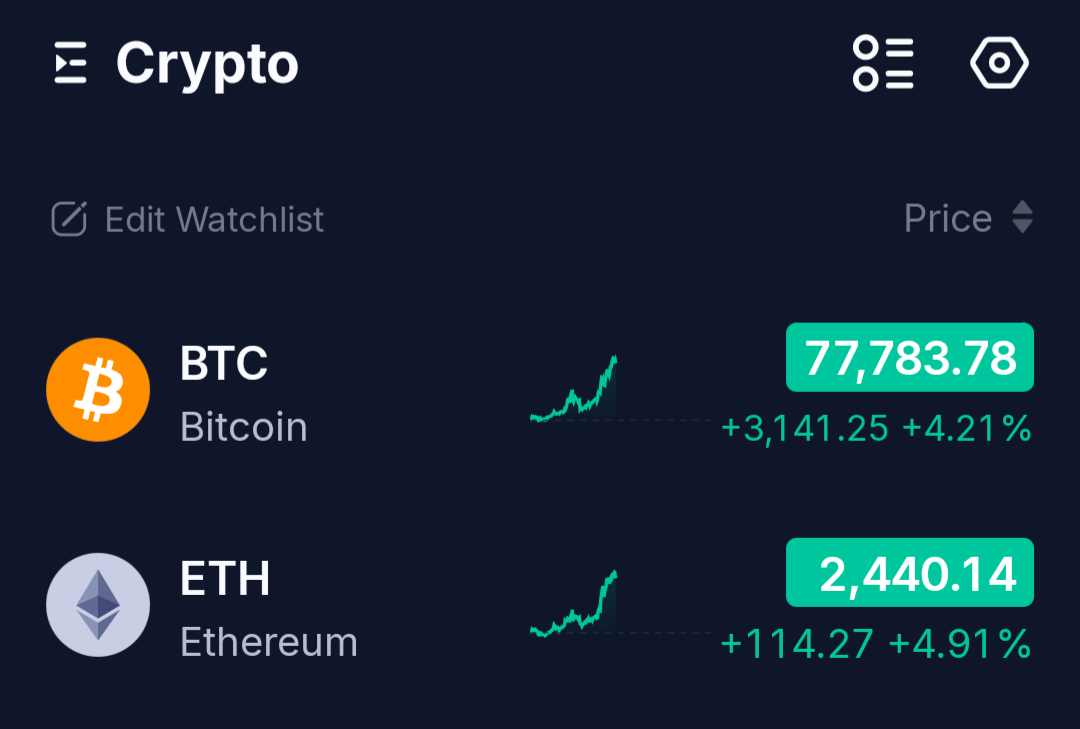Open the list view options icon
The width and height of the screenshot is (1080, 729).
[883, 64]
